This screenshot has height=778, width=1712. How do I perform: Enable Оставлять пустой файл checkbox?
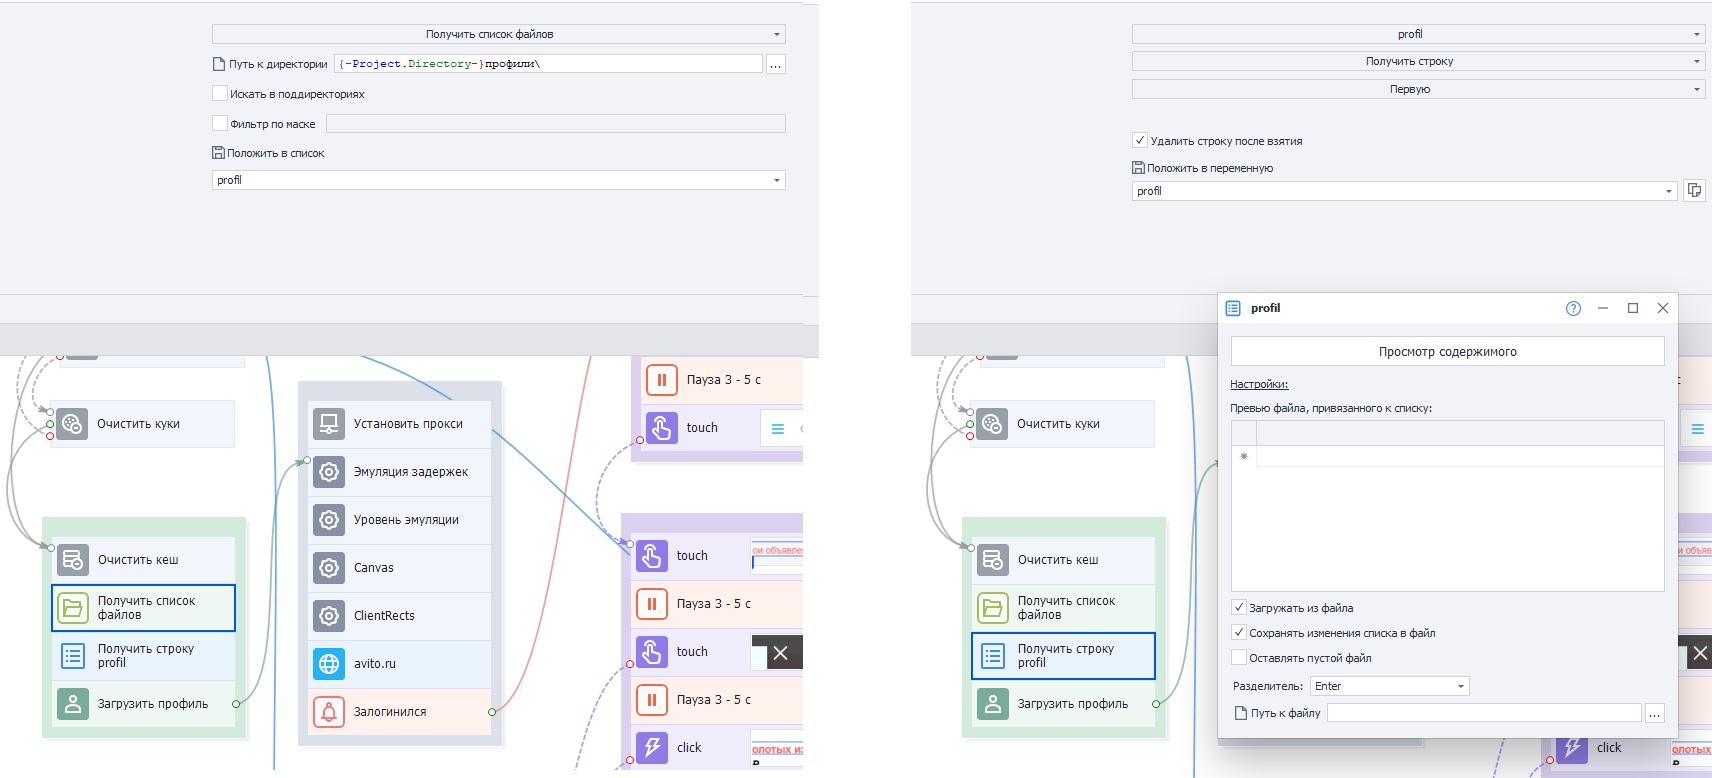click(x=1239, y=657)
